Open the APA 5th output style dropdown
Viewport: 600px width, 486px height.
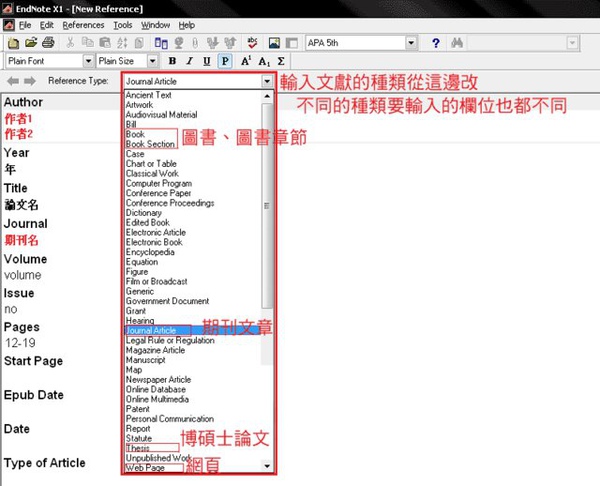click(x=411, y=43)
